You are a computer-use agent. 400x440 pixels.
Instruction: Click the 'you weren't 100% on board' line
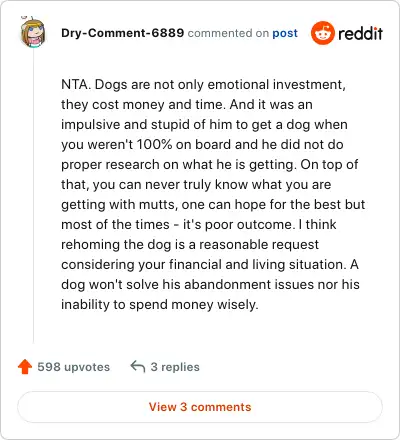[202, 145]
